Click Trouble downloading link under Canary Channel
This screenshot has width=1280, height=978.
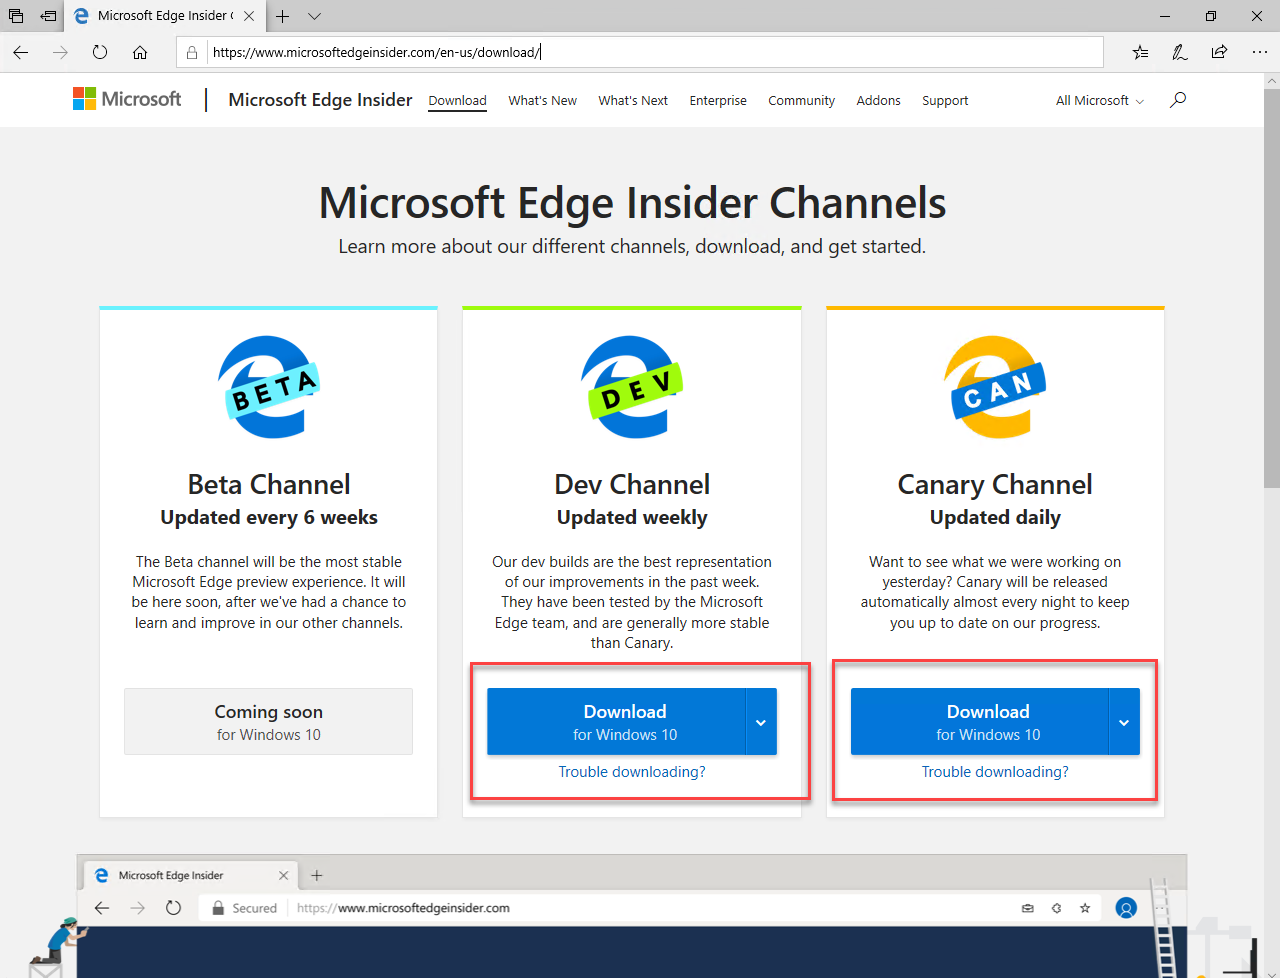[x=995, y=772]
